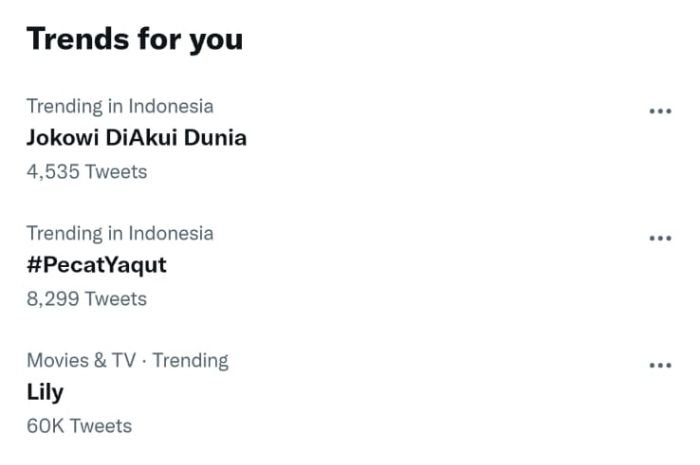Click the Movies & TV category text
Image resolution: width=700 pixels, height=465 pixels.
pos(80,360)
